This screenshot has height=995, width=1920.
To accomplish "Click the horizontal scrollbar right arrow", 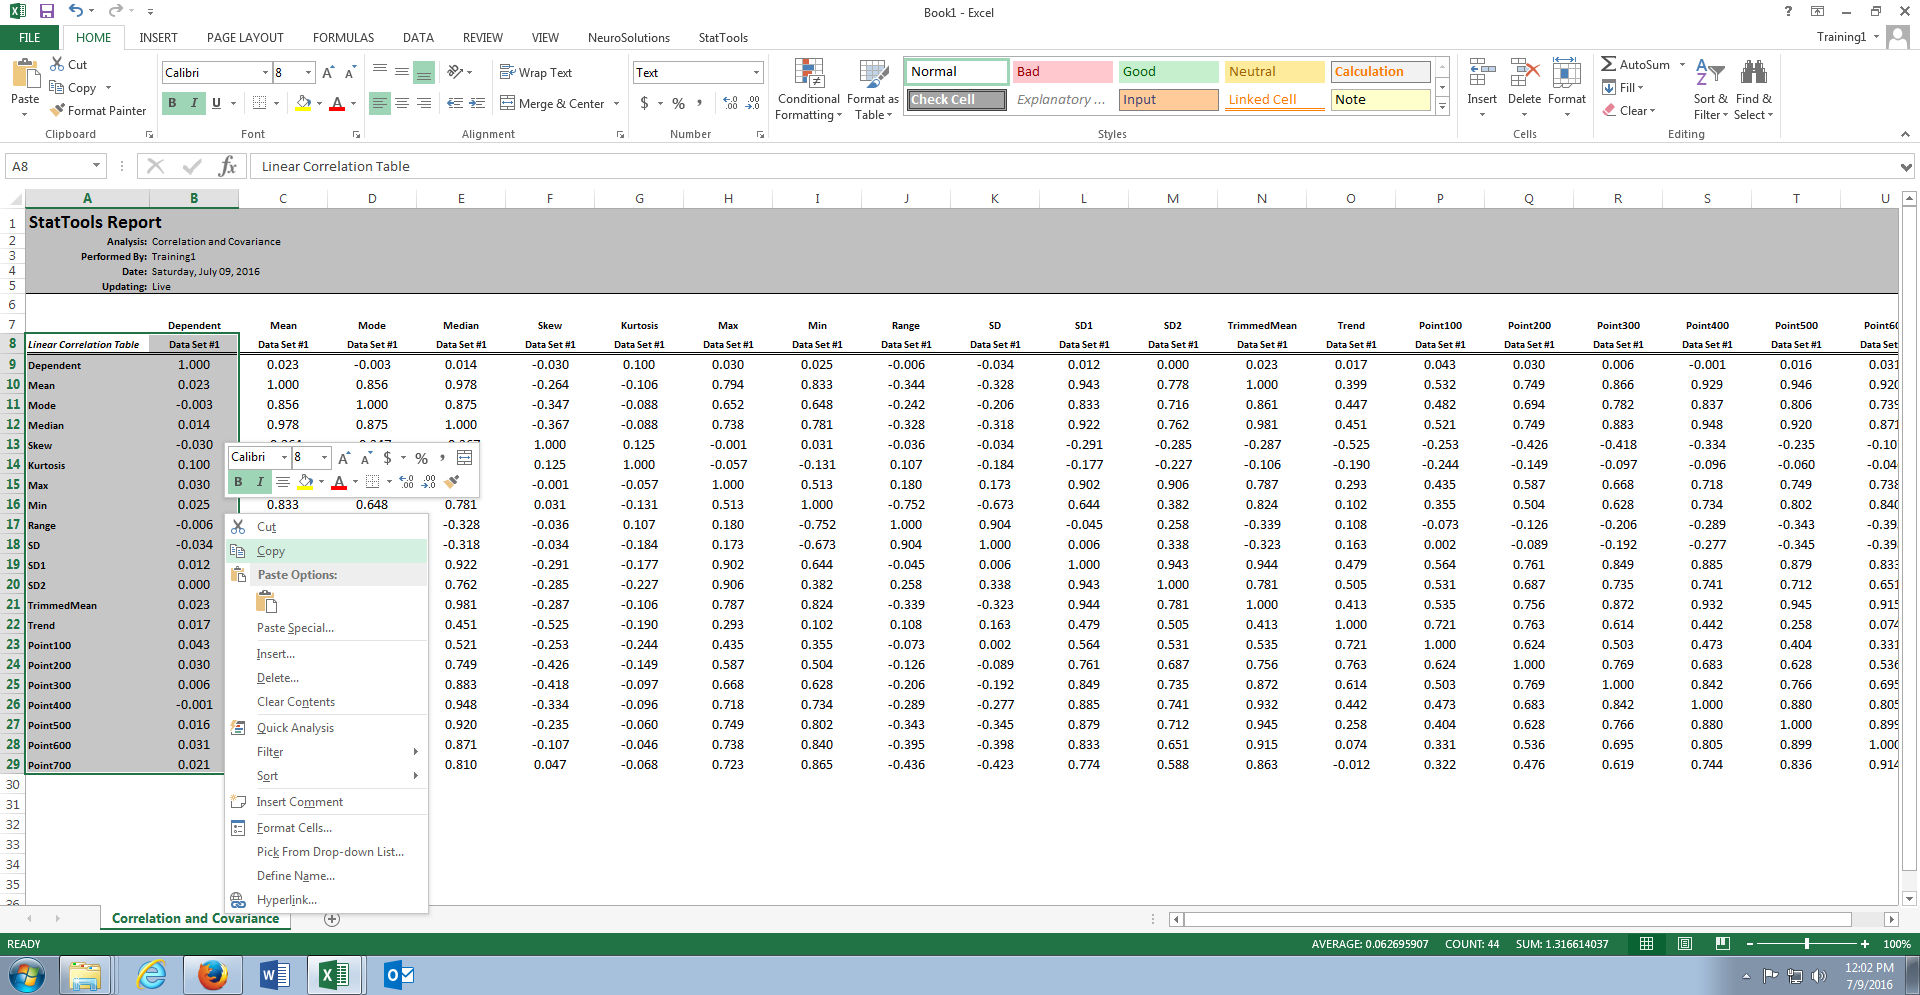I will (x=1890, y=919).
